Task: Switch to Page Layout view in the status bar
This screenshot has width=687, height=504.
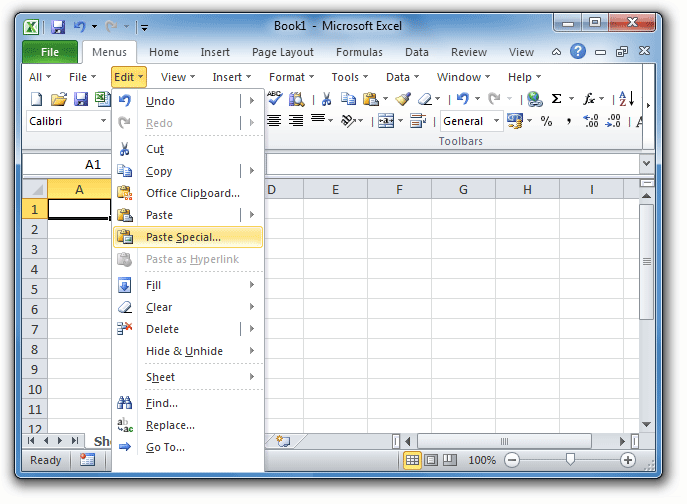Action: point(431,460)
